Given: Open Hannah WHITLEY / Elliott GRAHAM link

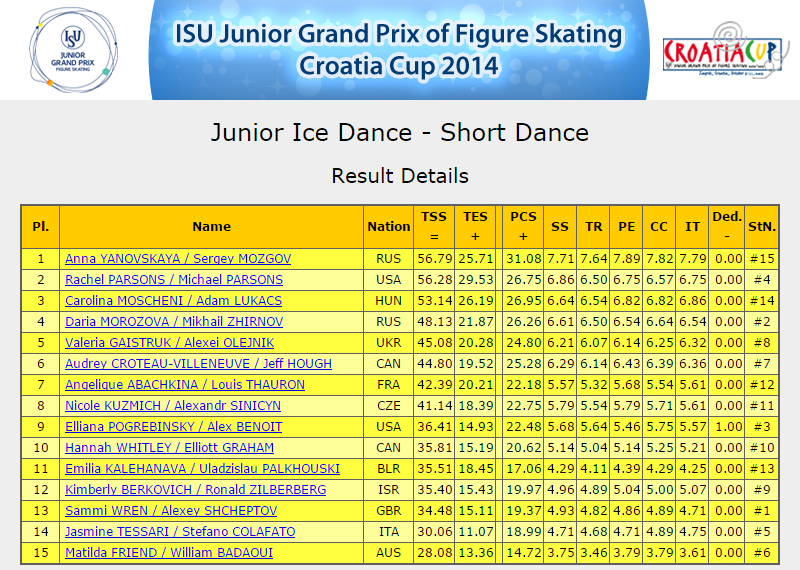Looking at the screenshot, I should click(x=169, y=448).
